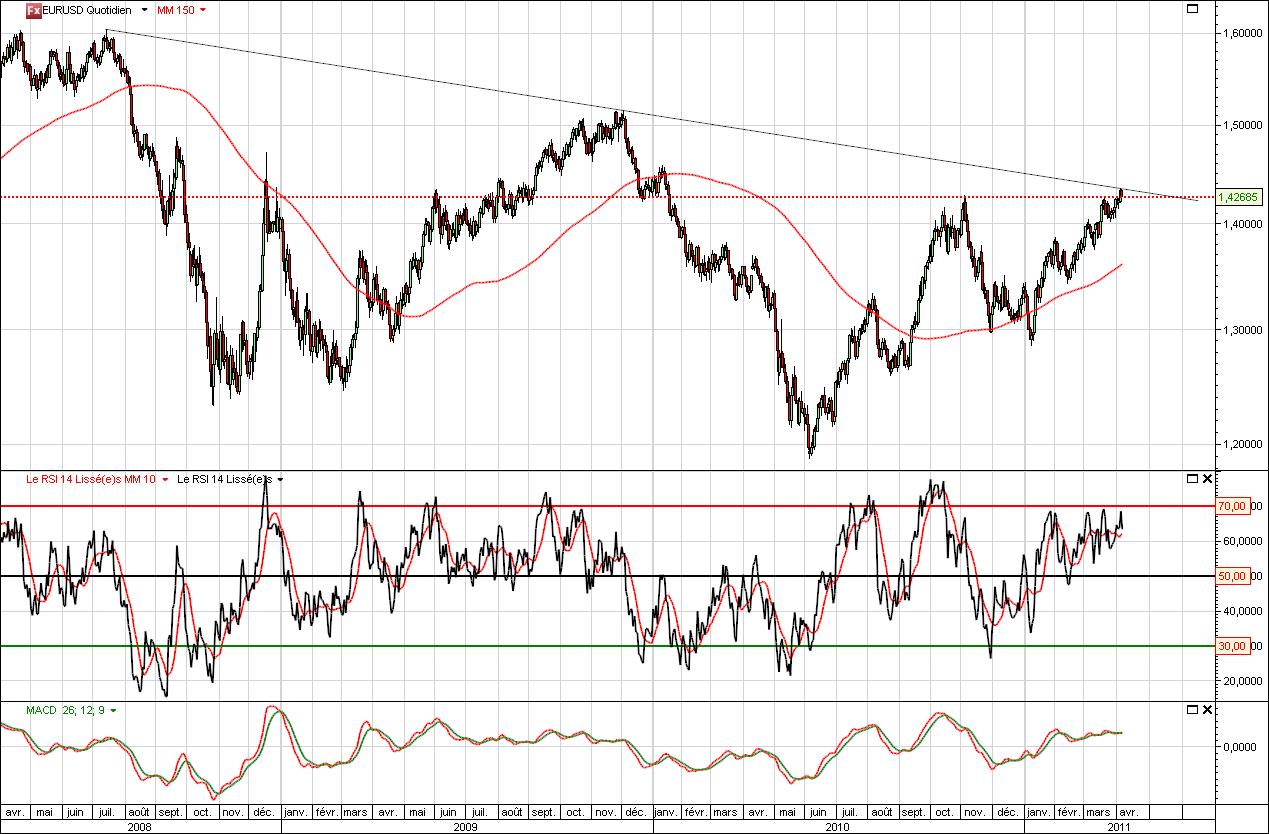Open the Le RSI 14 Lissé(e)s MM 10 dropdown

(163, 480)
